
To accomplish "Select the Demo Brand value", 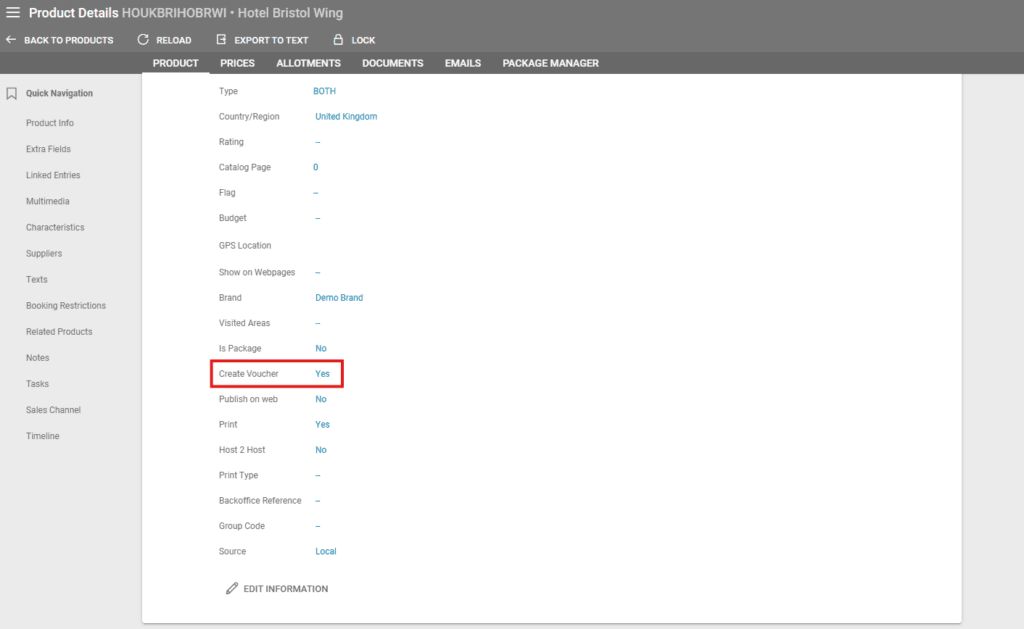I will point(339,298).
